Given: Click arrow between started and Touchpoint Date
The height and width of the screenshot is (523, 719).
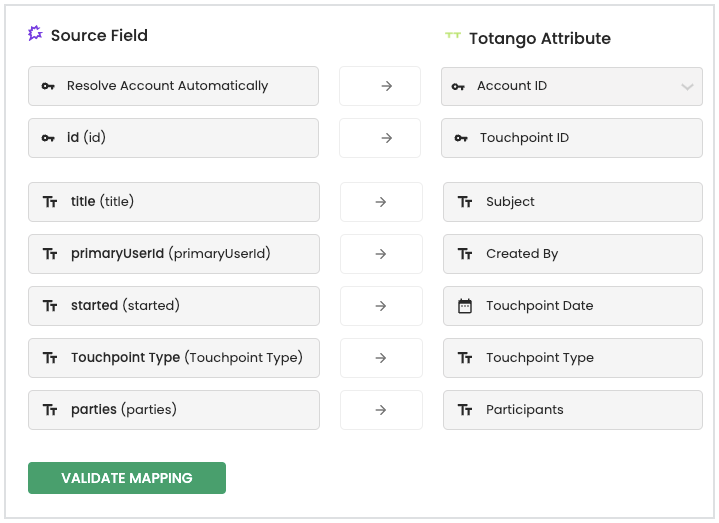Looking at the screenshot, I should point(381,306).
